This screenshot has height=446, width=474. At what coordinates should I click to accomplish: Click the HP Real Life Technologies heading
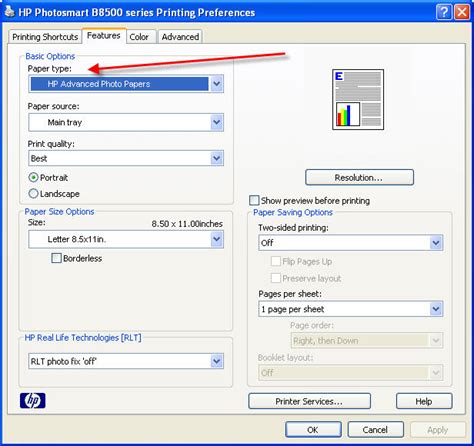click(x=83, y=338)
